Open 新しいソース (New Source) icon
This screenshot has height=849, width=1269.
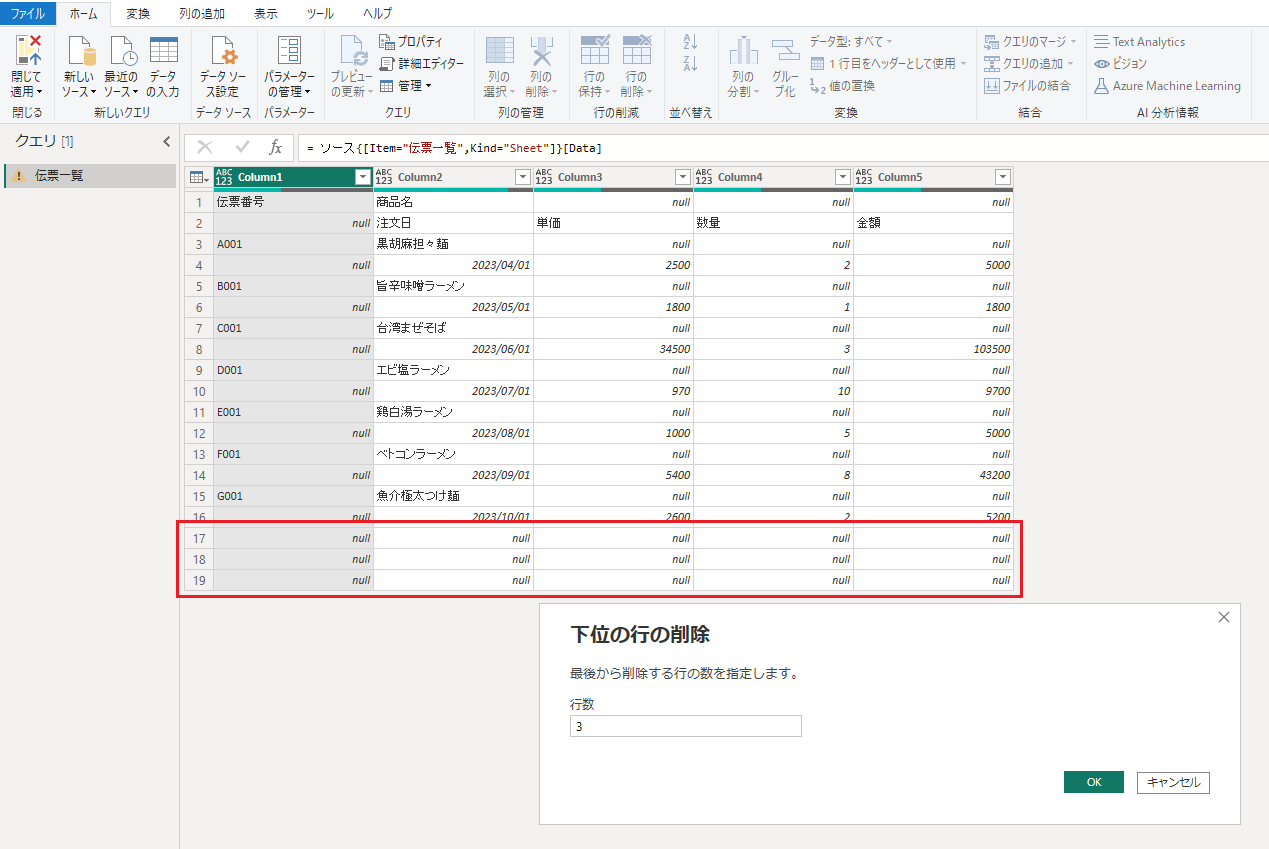point(79,52)
